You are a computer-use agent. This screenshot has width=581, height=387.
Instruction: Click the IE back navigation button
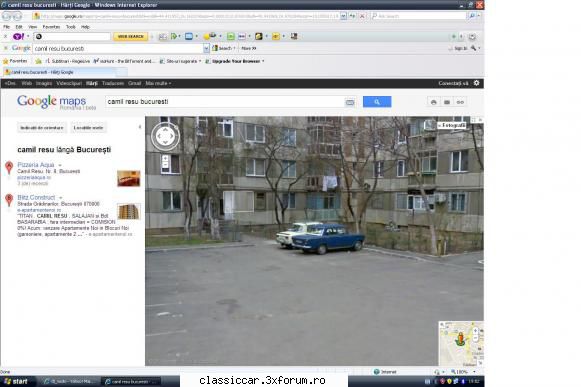pos(7,16)
